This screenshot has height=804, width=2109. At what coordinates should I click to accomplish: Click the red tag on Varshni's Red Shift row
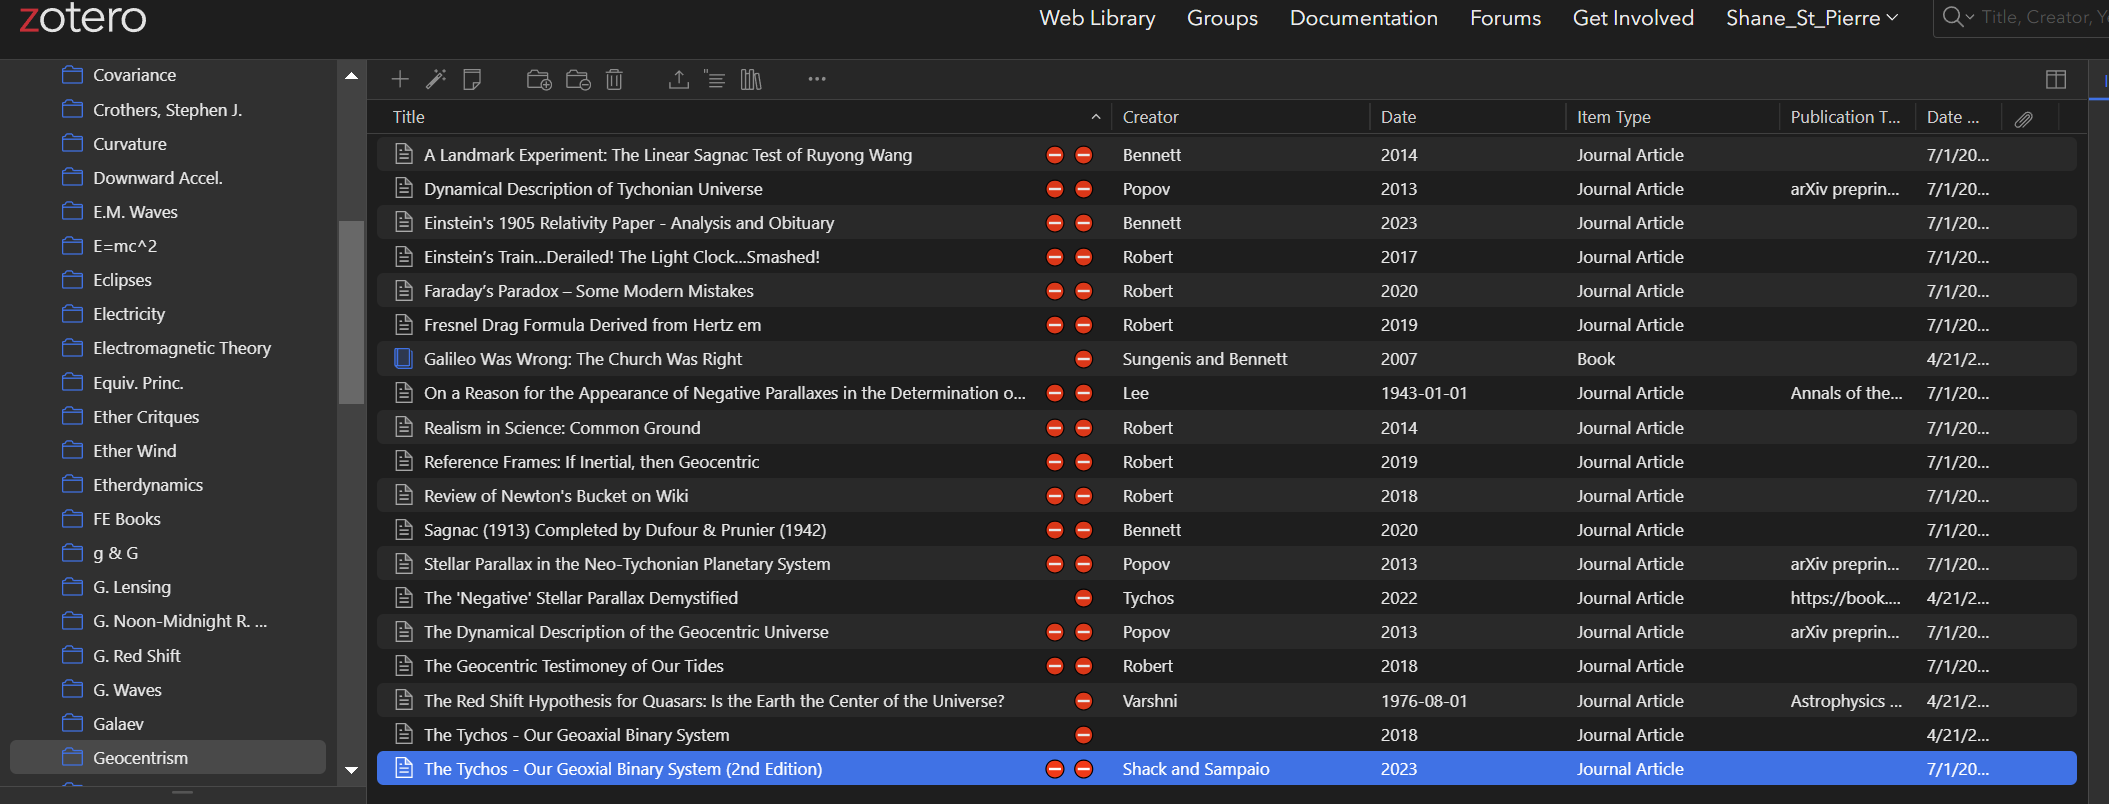(x=1083, y=701)
